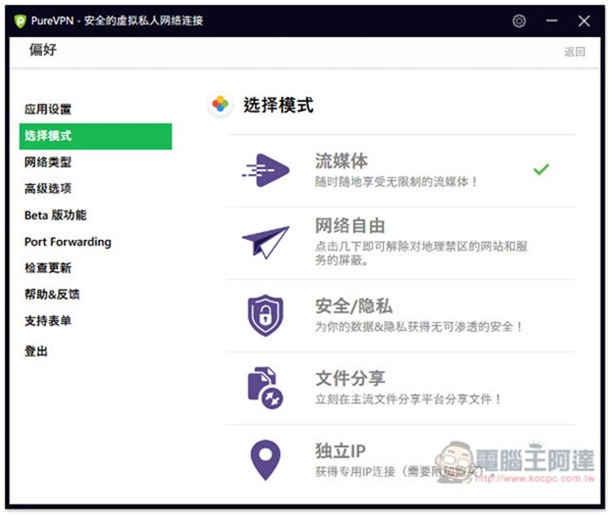Click the green checkmark beside 流媒体
The width and height of the screenshot is (610, 515).
(x=541, y=169)
